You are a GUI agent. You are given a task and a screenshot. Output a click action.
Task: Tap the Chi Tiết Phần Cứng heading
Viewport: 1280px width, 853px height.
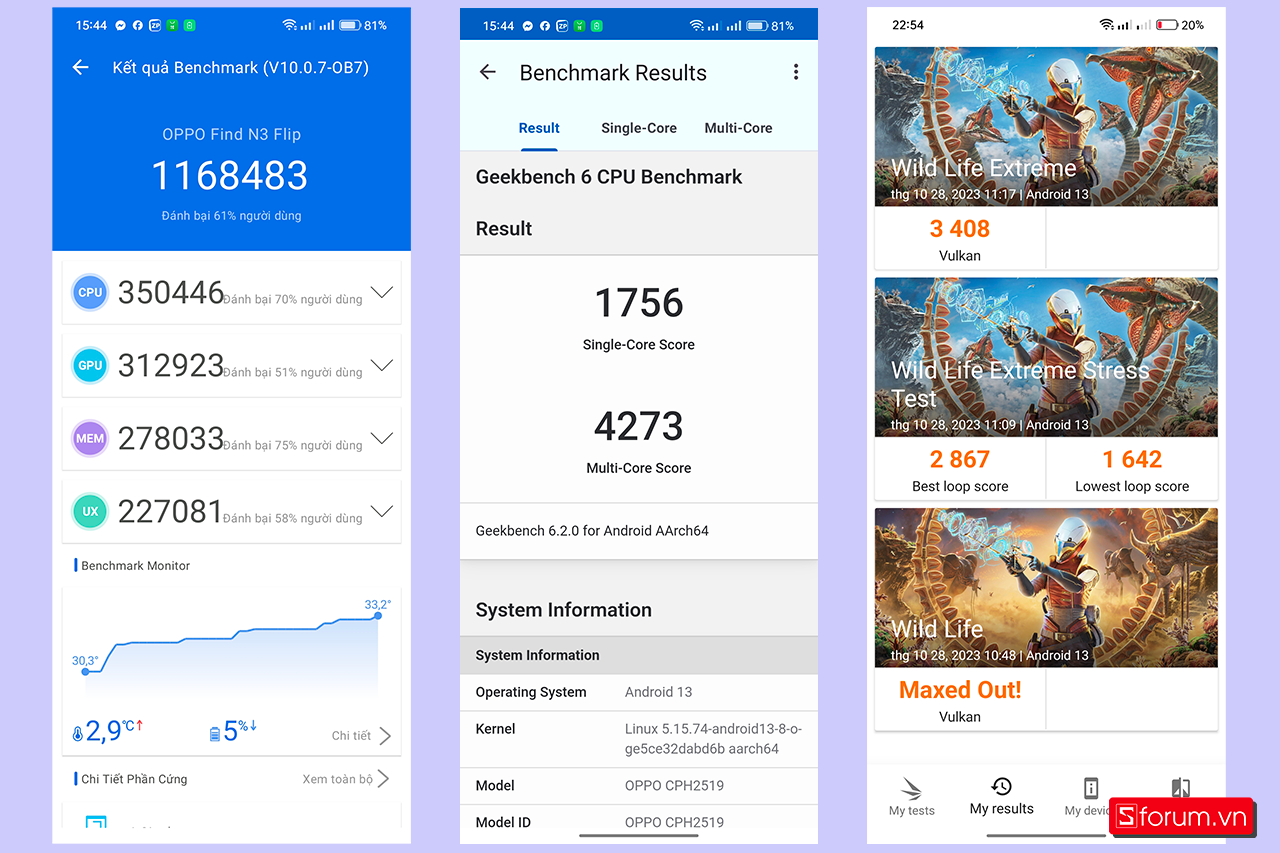[x=134, y=779]
